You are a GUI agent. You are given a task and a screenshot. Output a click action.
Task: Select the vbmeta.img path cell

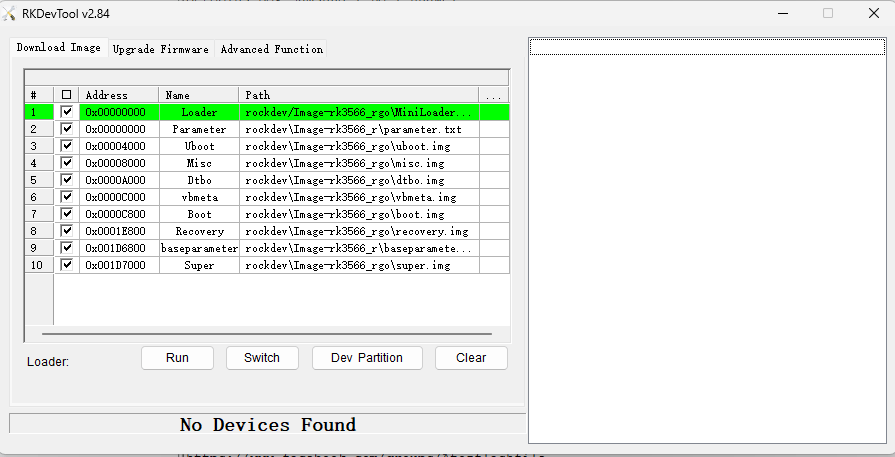[x=359, y=197]
